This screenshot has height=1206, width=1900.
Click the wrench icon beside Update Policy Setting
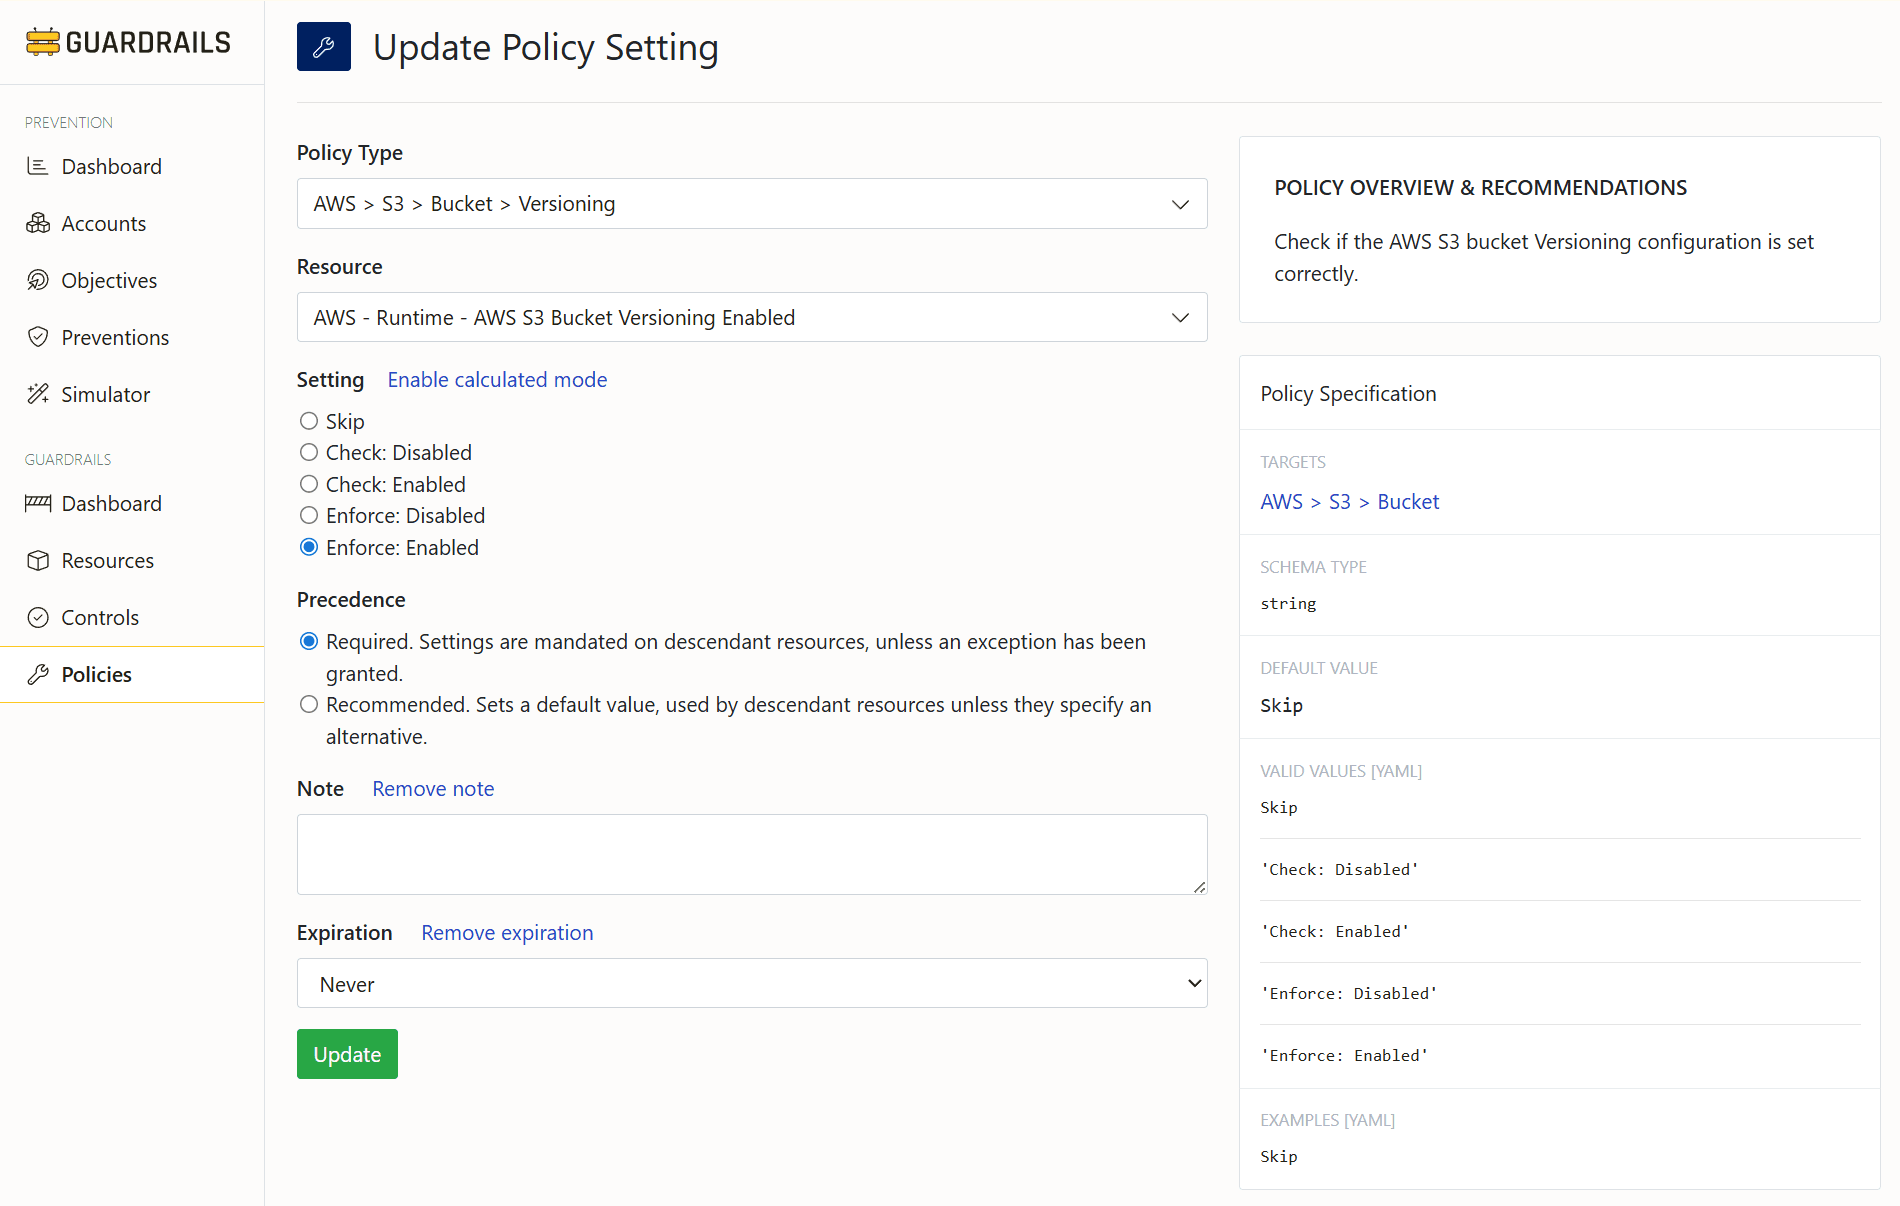point(323,46)
